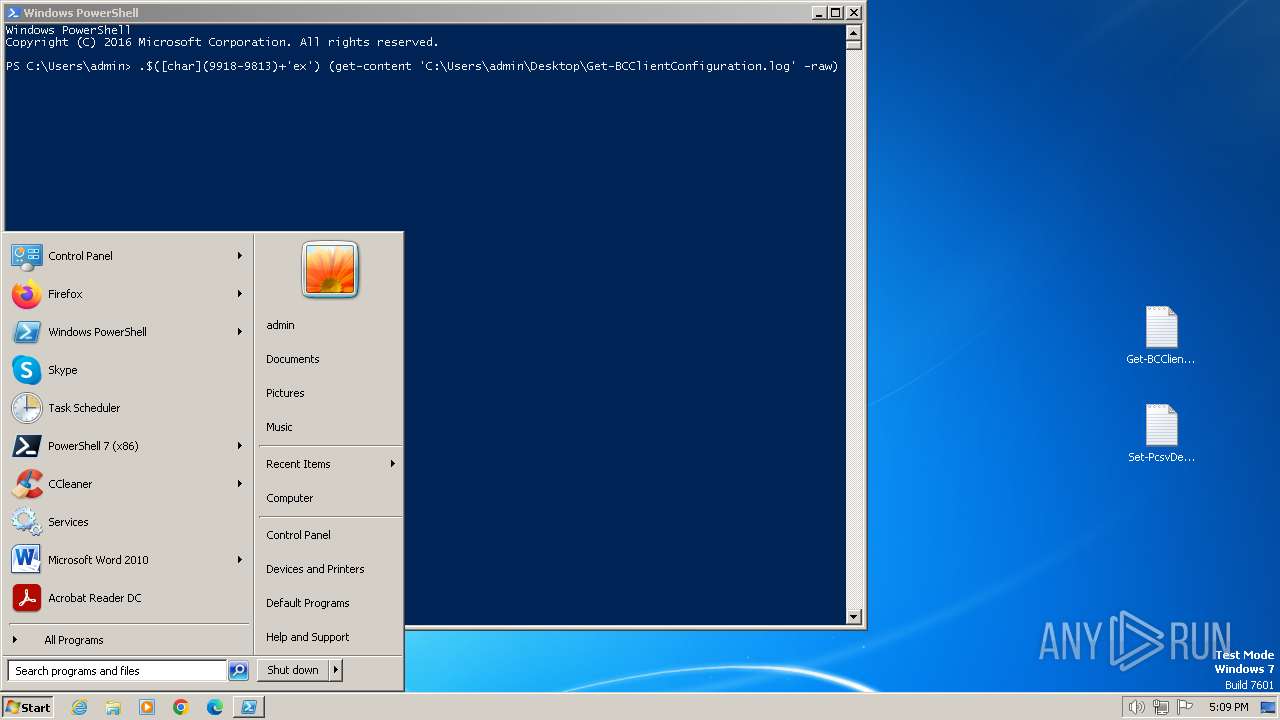Open Computer from Start menu
This screenshot has height=720, width=1280.
[330, 498]
